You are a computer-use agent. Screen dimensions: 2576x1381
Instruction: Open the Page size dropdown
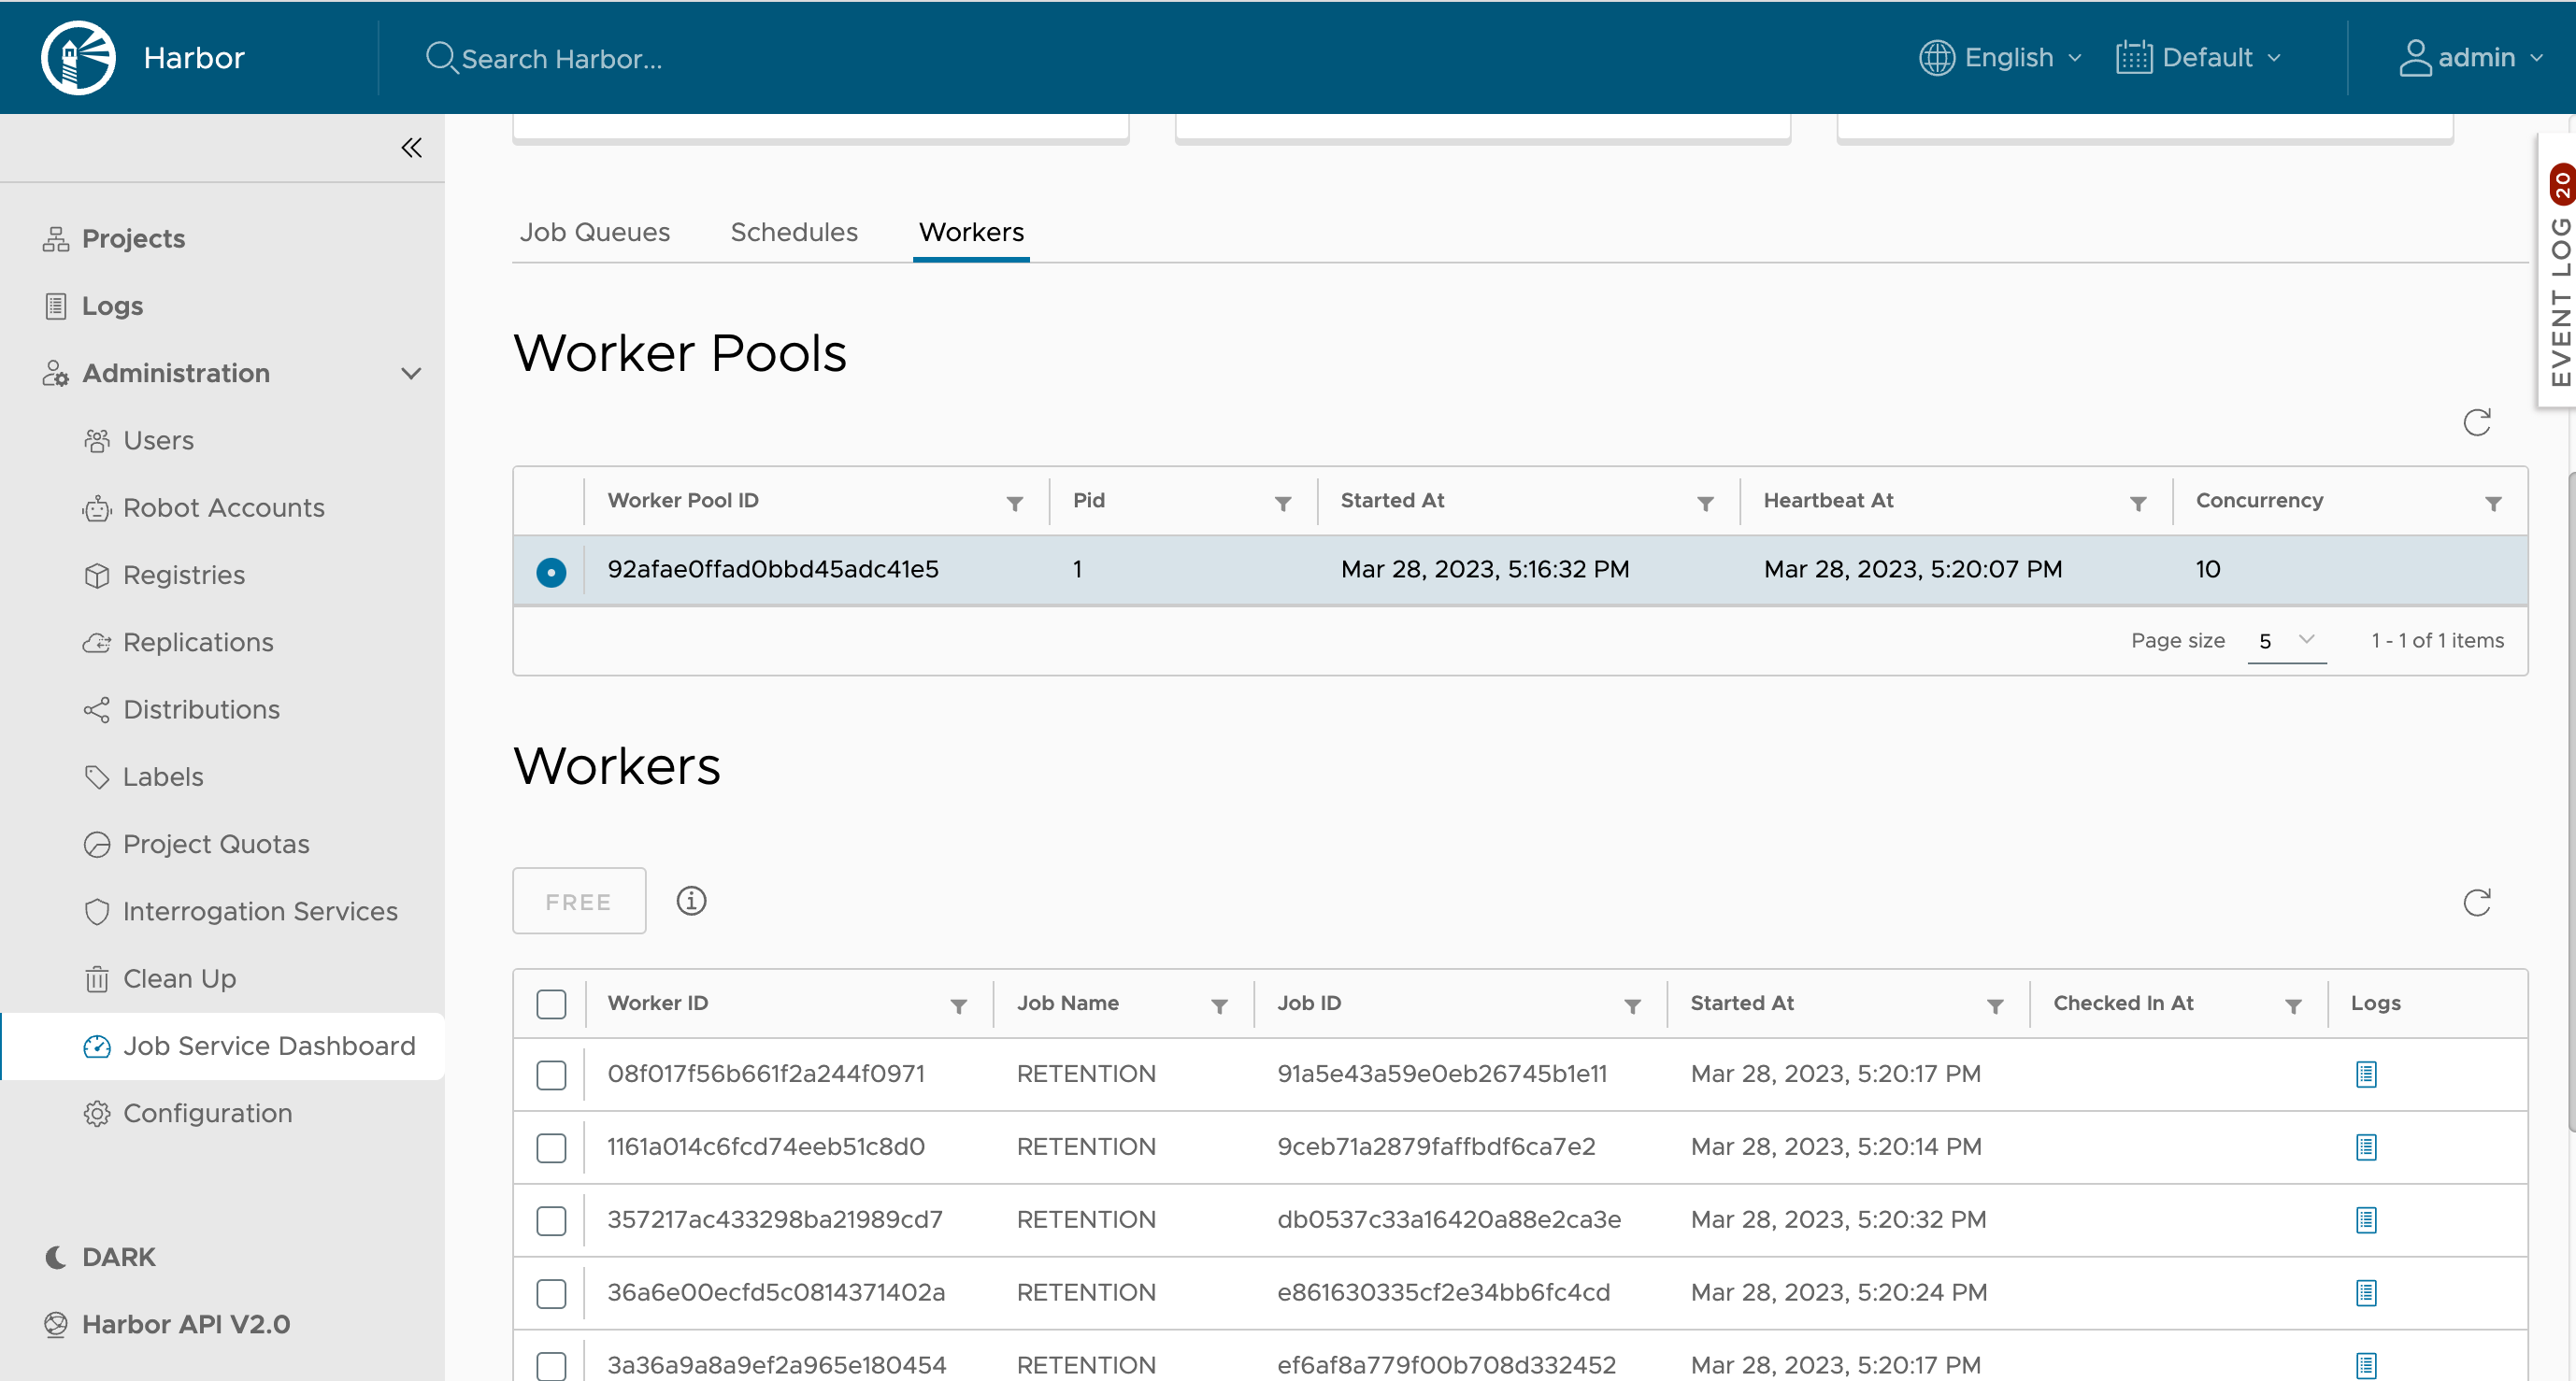[x=2286, y=641]
